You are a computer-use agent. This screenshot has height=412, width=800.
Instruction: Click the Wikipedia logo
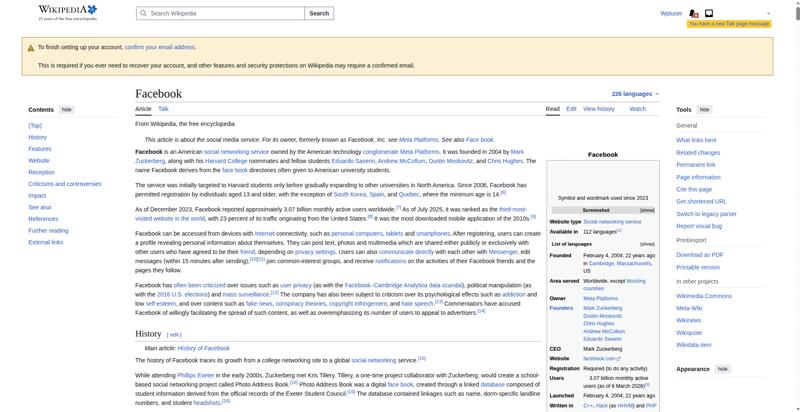click(67, 12)
